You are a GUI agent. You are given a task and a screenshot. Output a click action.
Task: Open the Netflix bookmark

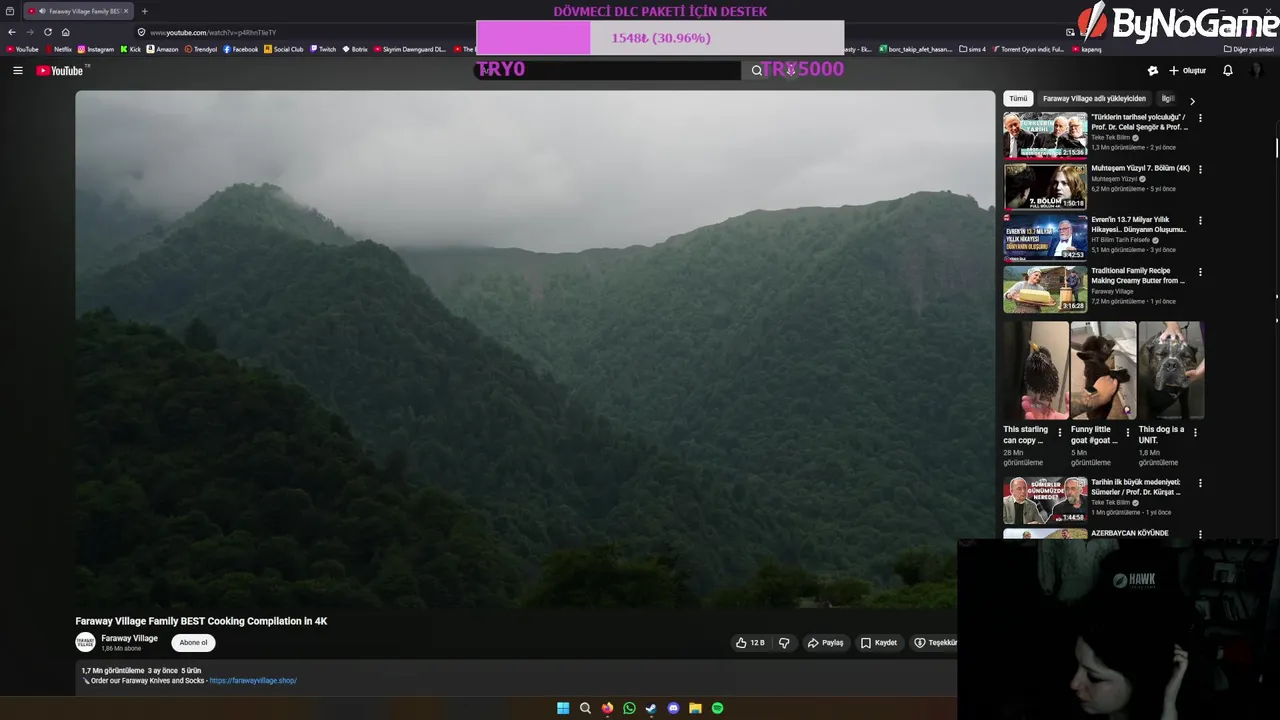click(58, 49)
